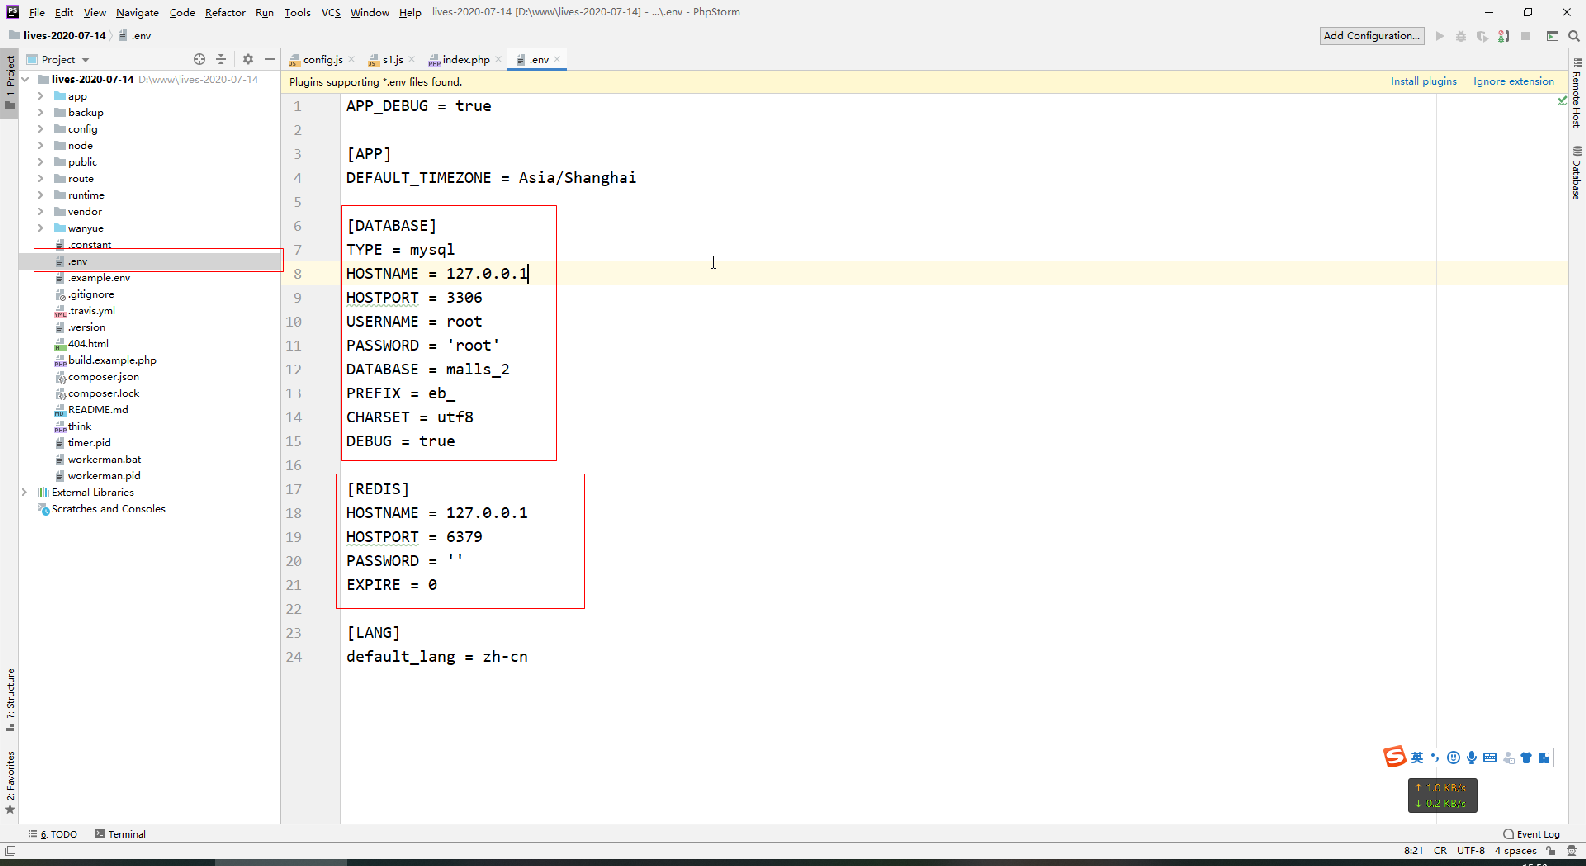Click the Sogou voice input microphone icon
The height and width of the screenshot is (866, 1586).
tap(1472, 757)
